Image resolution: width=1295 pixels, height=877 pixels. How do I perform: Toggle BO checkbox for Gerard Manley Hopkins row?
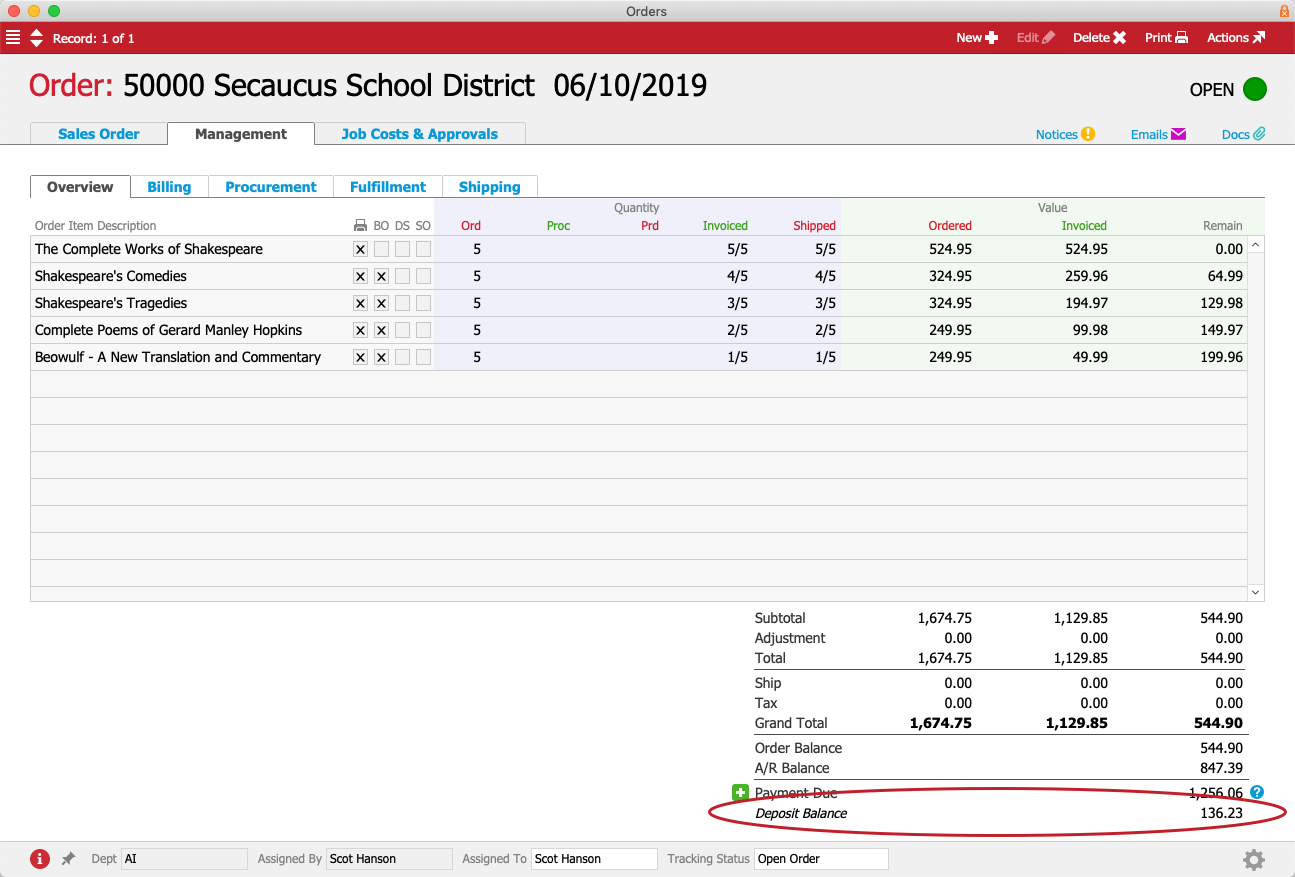(381, 330)
